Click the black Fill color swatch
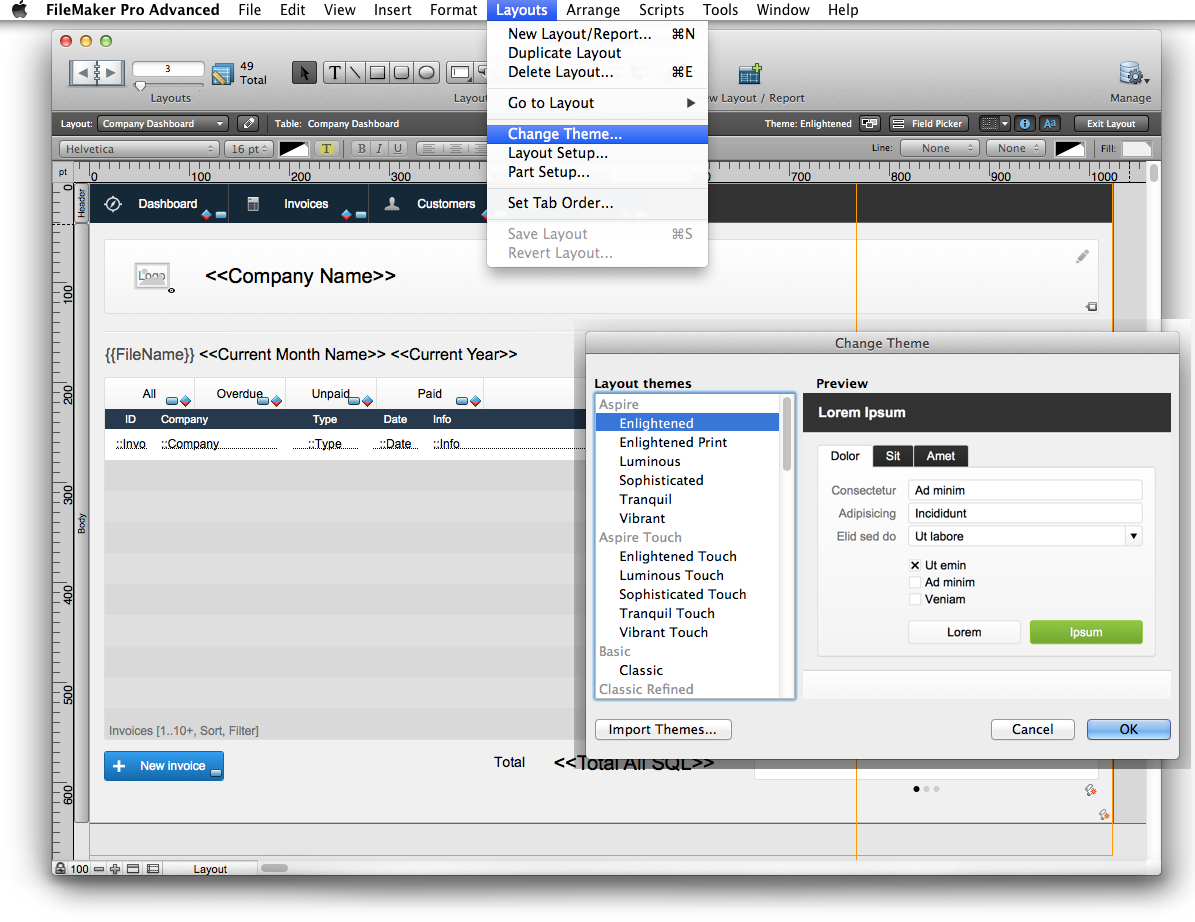1195x922 pixels. point(1070,147)
